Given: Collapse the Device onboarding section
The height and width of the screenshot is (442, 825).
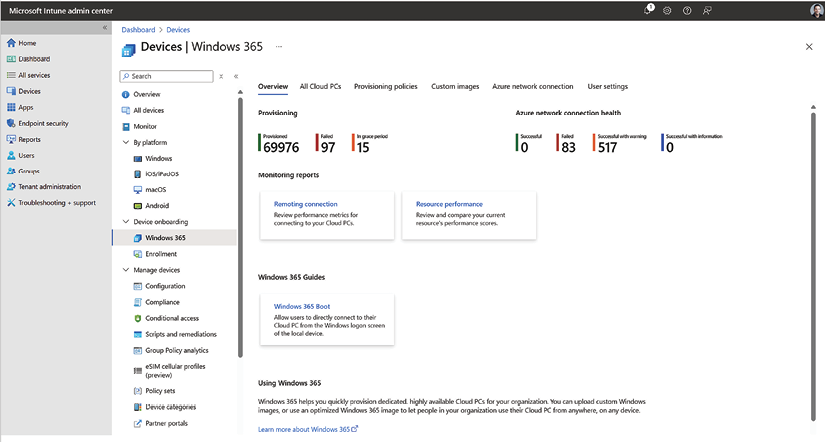Looking at the screenshot, I should (x=126, y=222).
